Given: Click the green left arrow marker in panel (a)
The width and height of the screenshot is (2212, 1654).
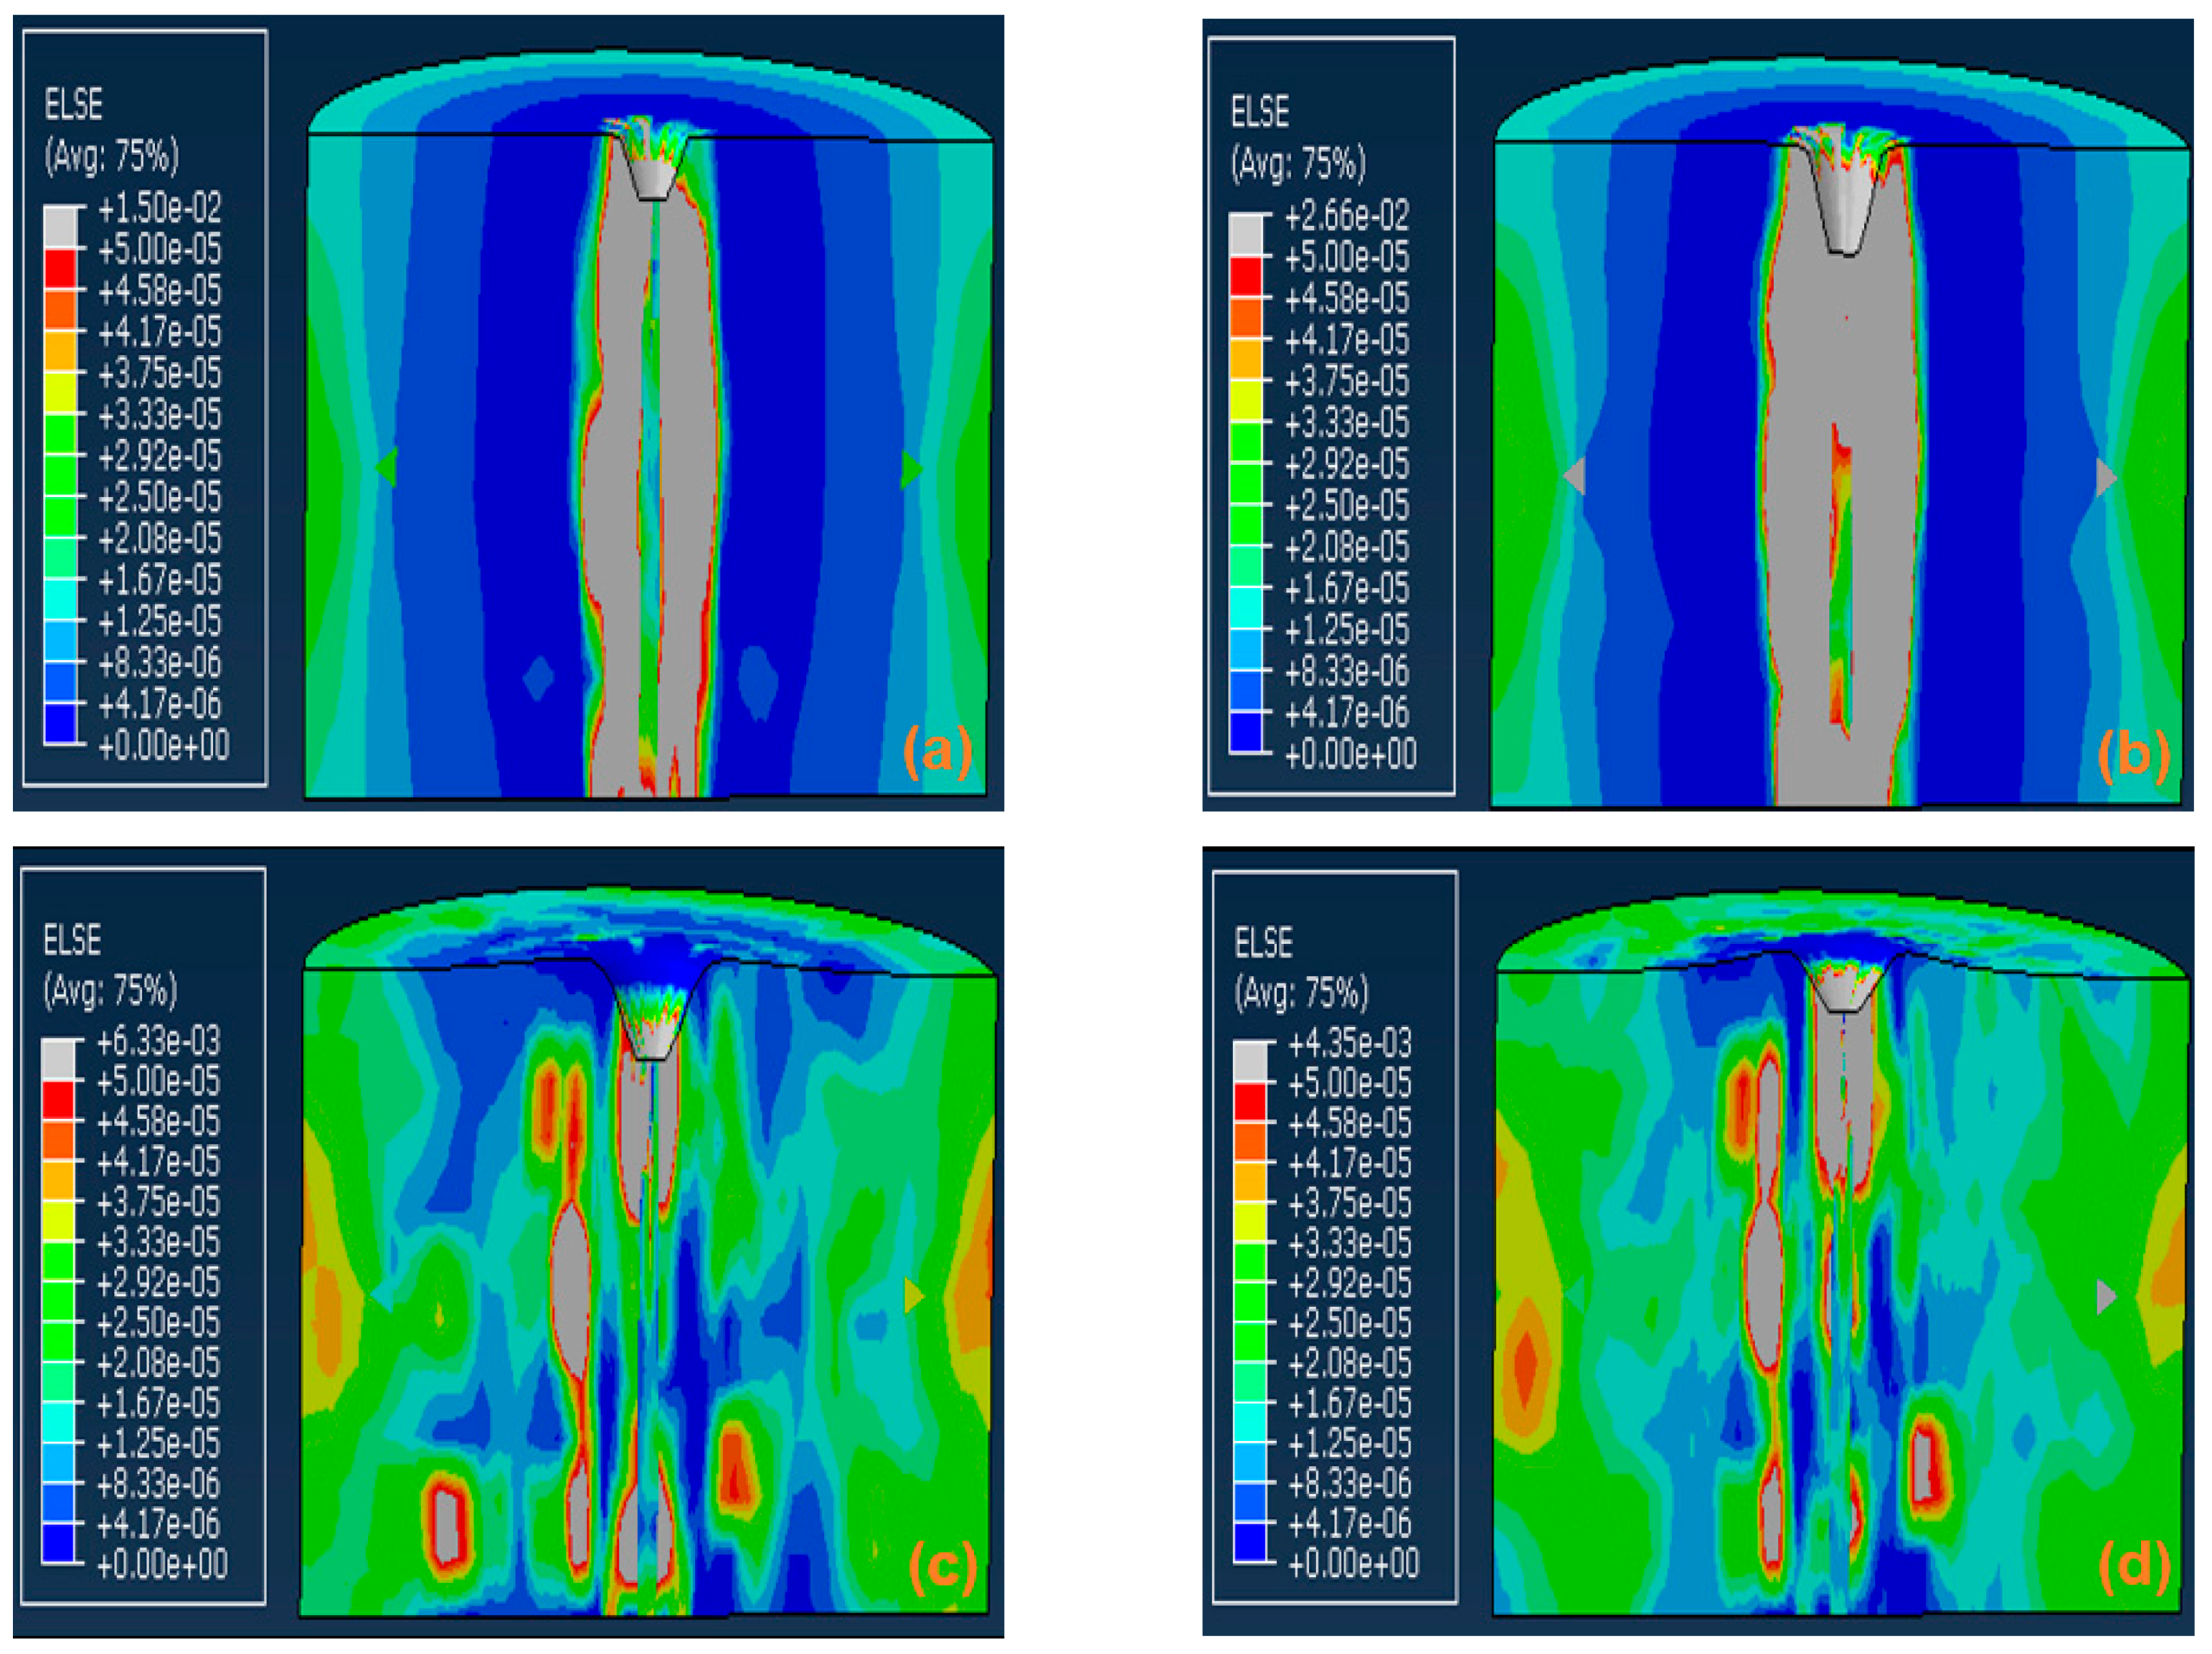Looking at the screenshot, I should (387, 467).
